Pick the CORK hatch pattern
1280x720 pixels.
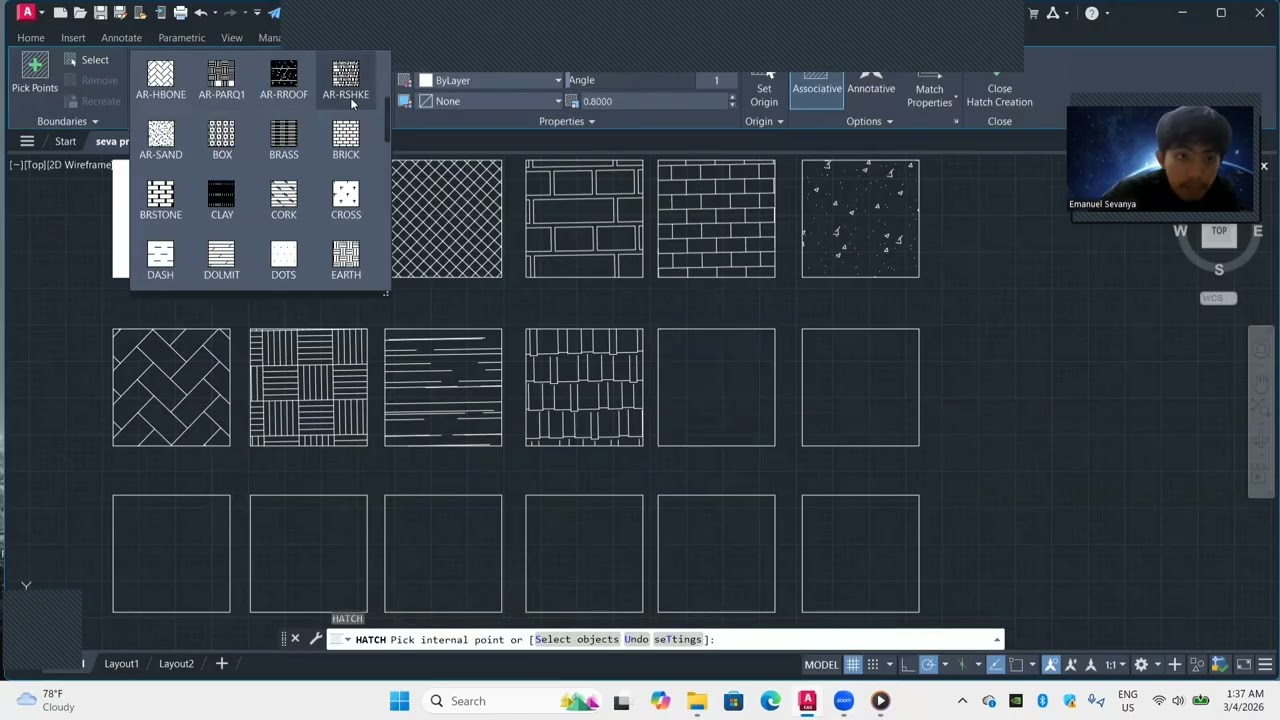pos(283,200)
